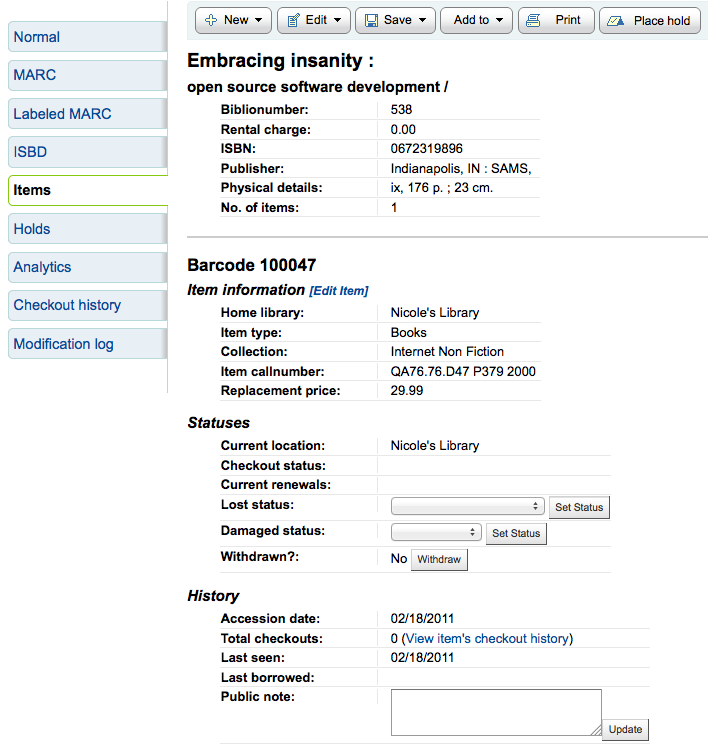Click the New plus icon in toolbar

(210, 20)
